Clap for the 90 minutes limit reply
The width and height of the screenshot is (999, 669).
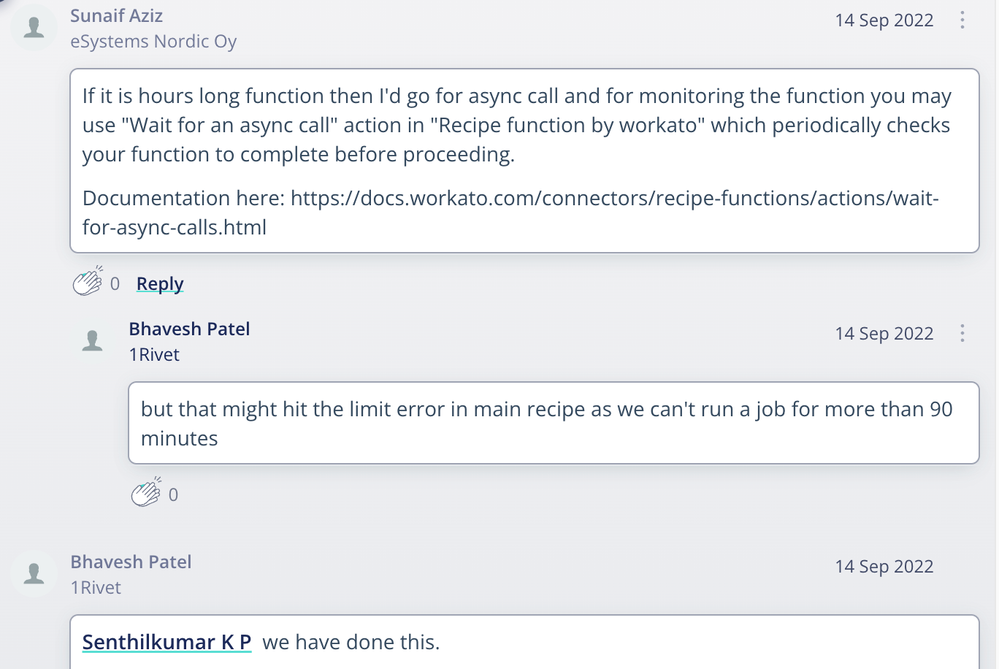click(x=147, y=493)
